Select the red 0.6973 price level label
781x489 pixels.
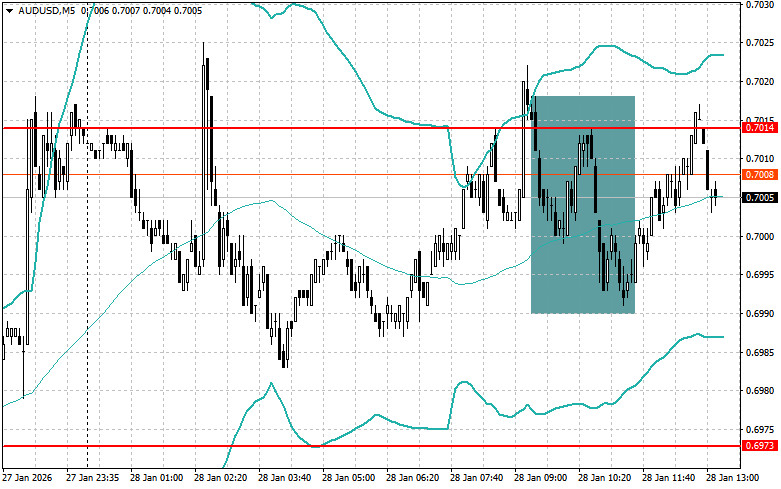coord(760,446)
